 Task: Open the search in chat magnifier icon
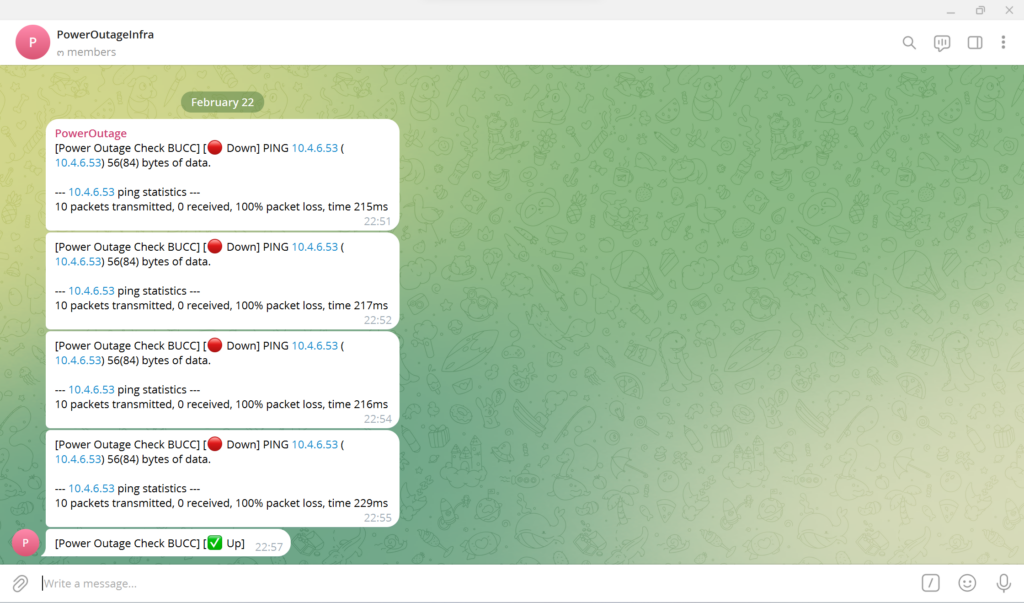pyautogui.click(x=909, y=43)
